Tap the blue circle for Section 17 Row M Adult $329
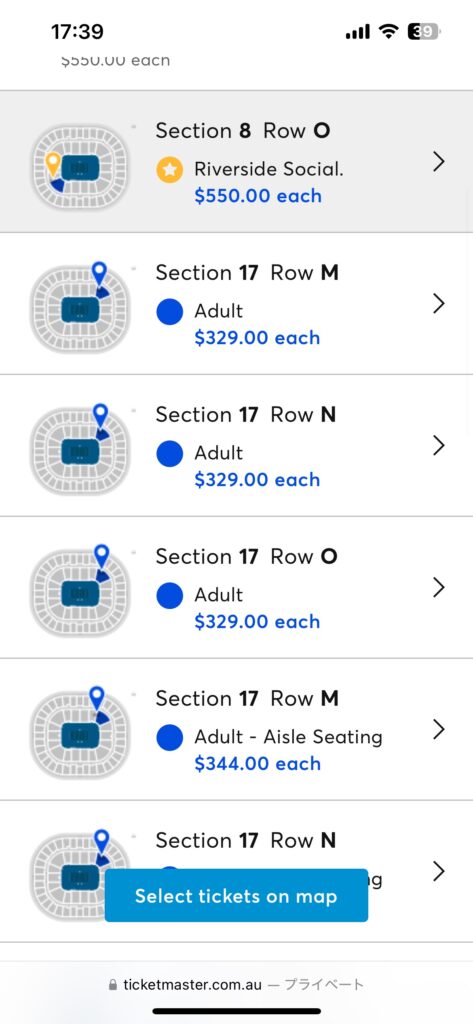Image resolution: width=473 pixels, height=1024 pixels. (x=170, y=312)
